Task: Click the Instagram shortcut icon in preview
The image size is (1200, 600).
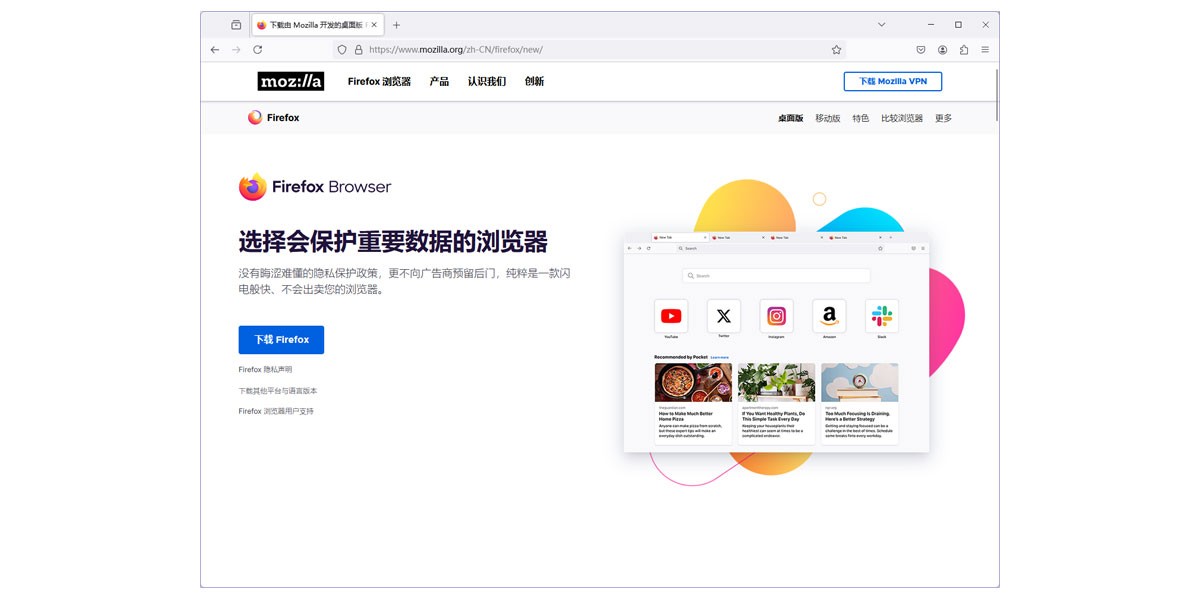Action: point(776,316)
